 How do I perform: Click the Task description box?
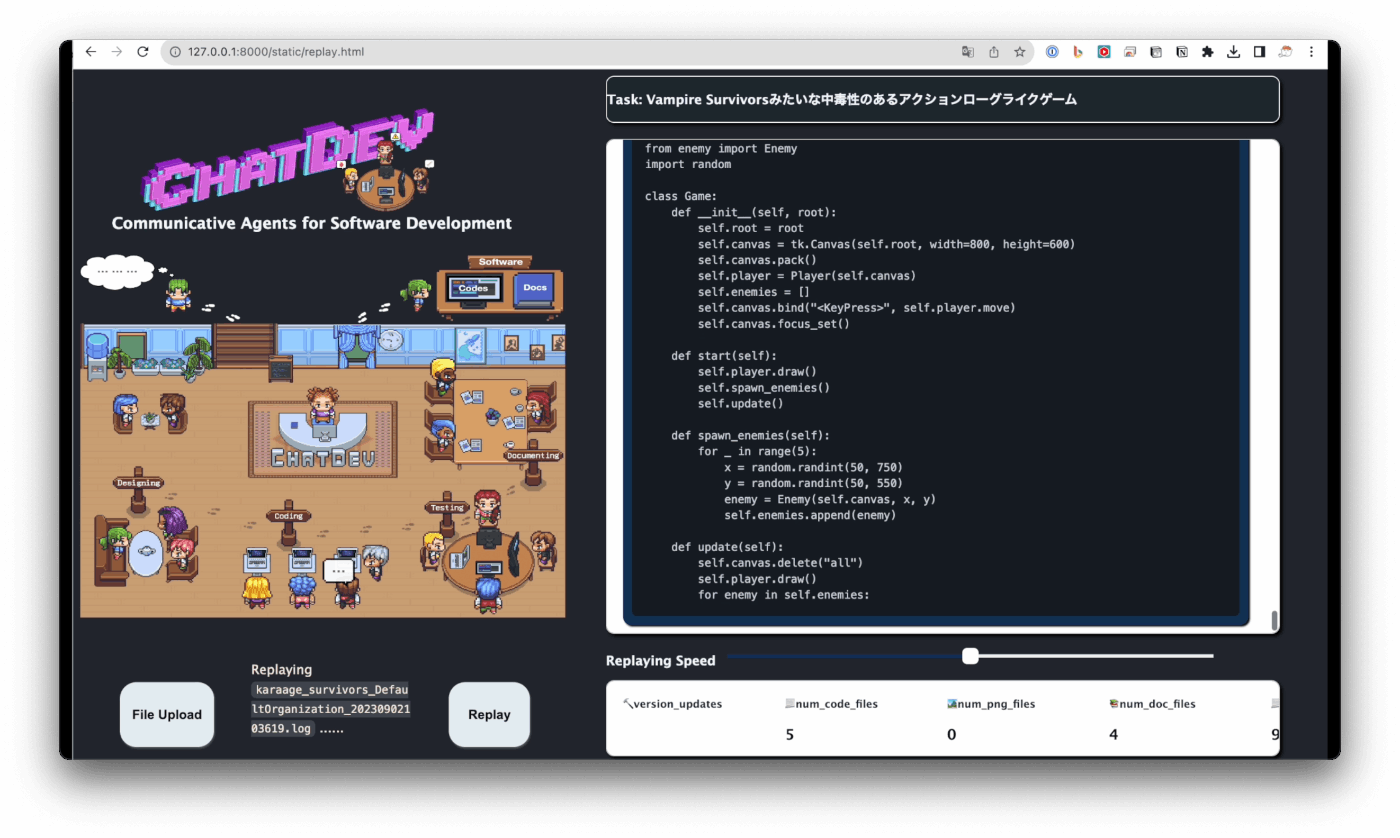[x=942, y=99]
